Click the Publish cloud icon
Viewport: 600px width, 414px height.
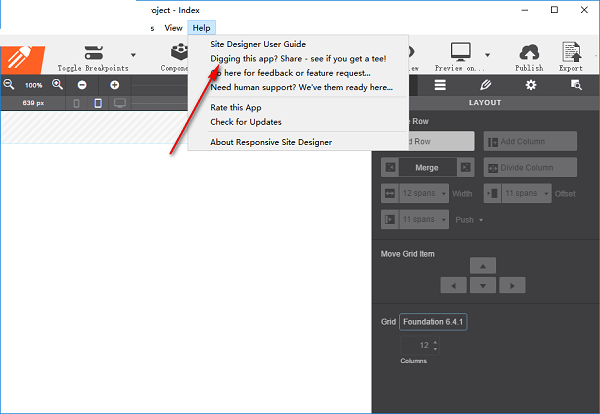click(x=529, y=52)
